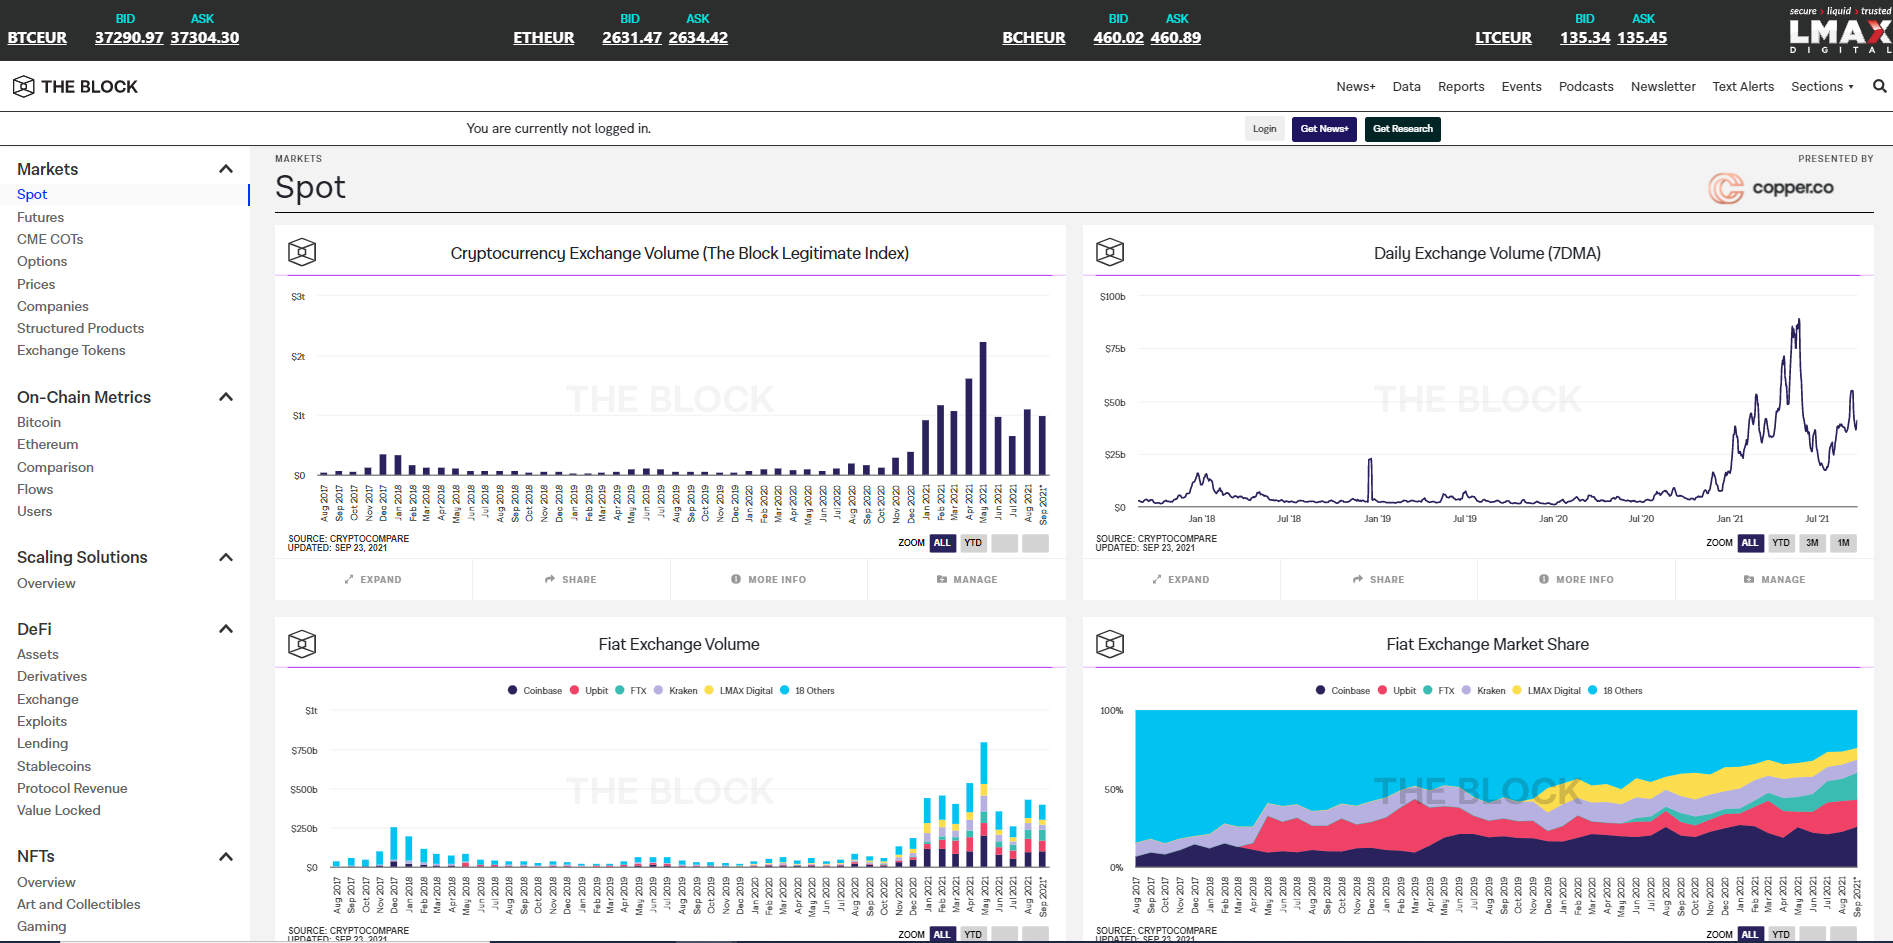
Task: Open the copper.co sponsor logo
Action: pyautogui.click(x=1771, y=188)
